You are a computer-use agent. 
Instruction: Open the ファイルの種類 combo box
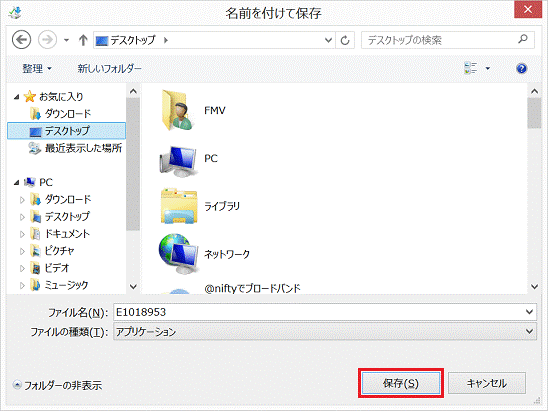pos(325,331)
